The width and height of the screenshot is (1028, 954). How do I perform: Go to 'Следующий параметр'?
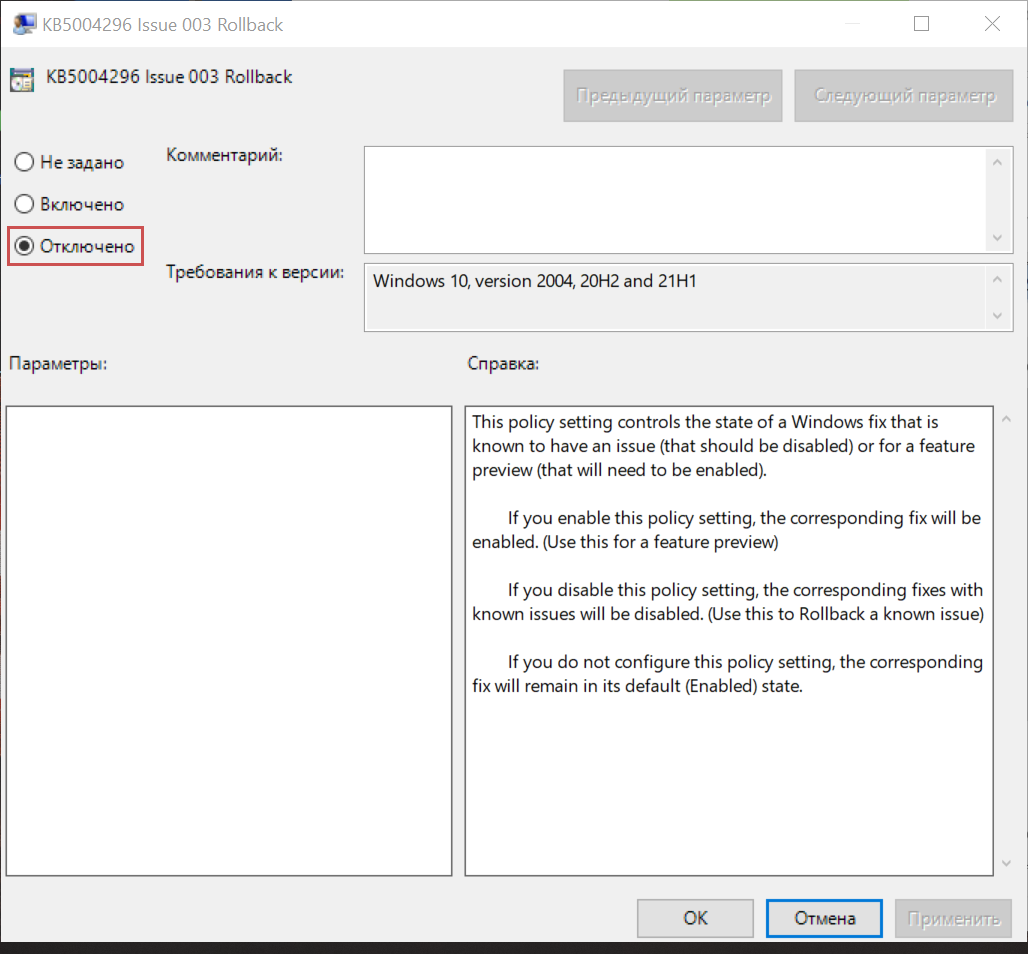pos(904,96)
